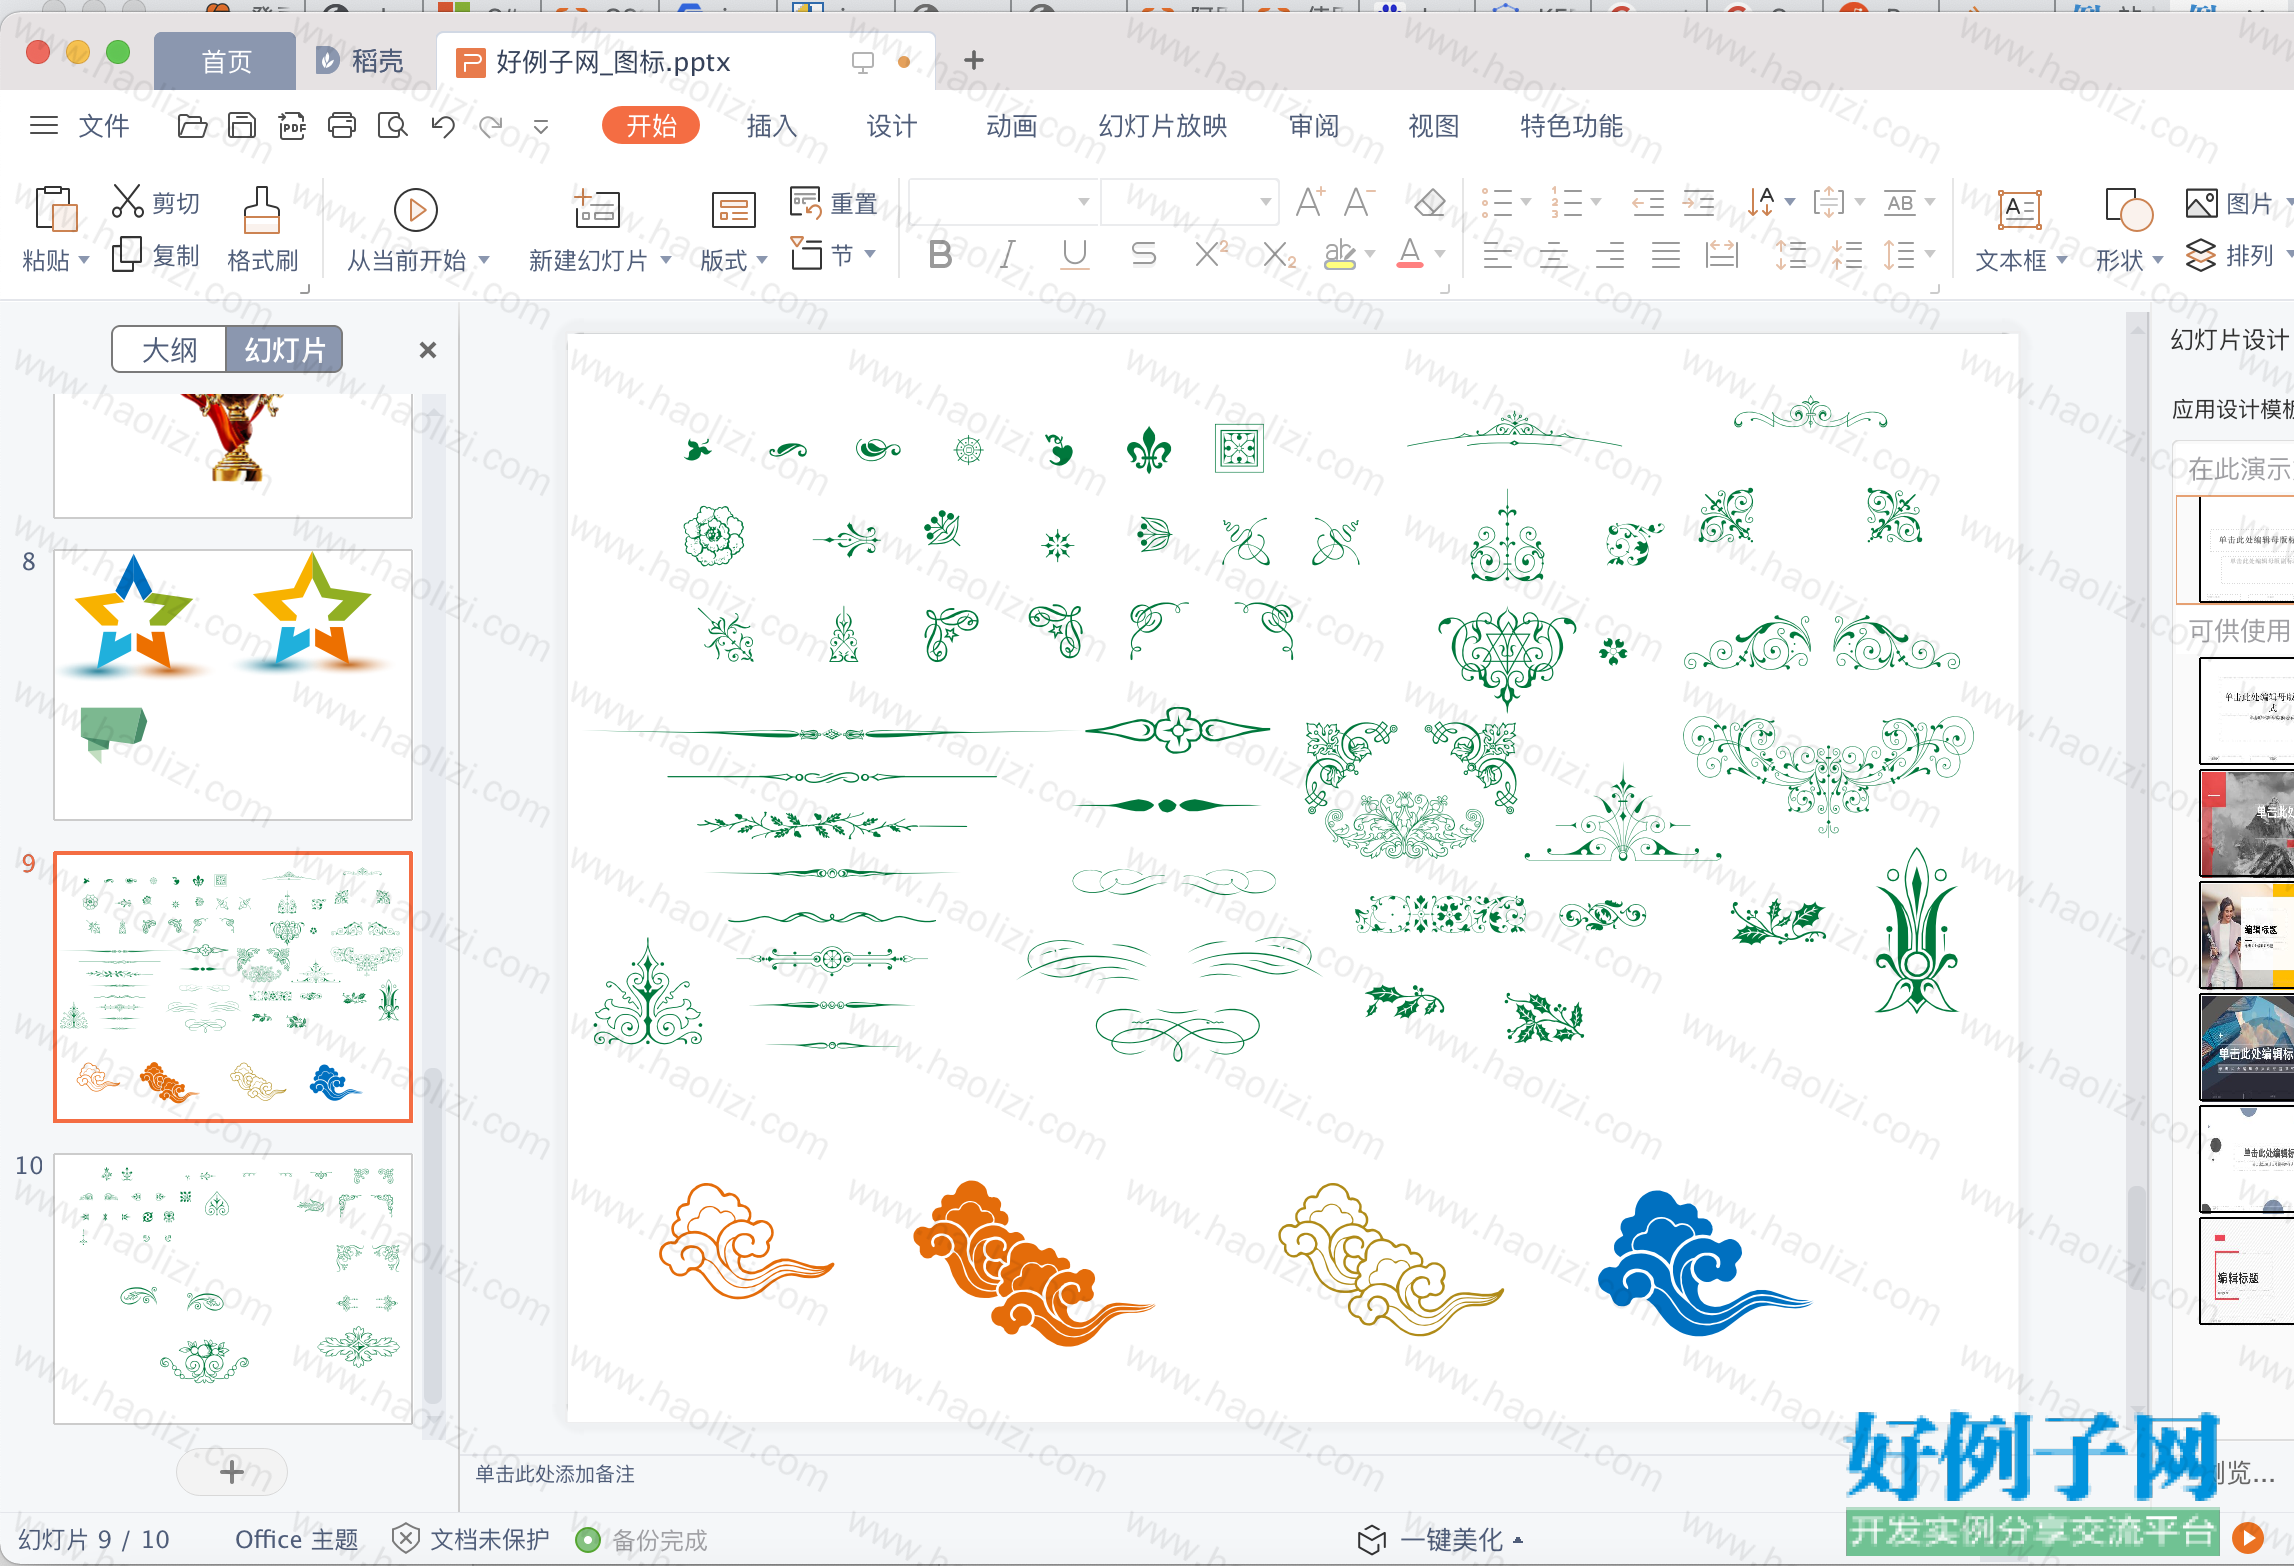This screenshot has width=2294, height=1566.
Task: Increase the paragraph indent level
Action: pyautogui.click(x=1698, y=203)
